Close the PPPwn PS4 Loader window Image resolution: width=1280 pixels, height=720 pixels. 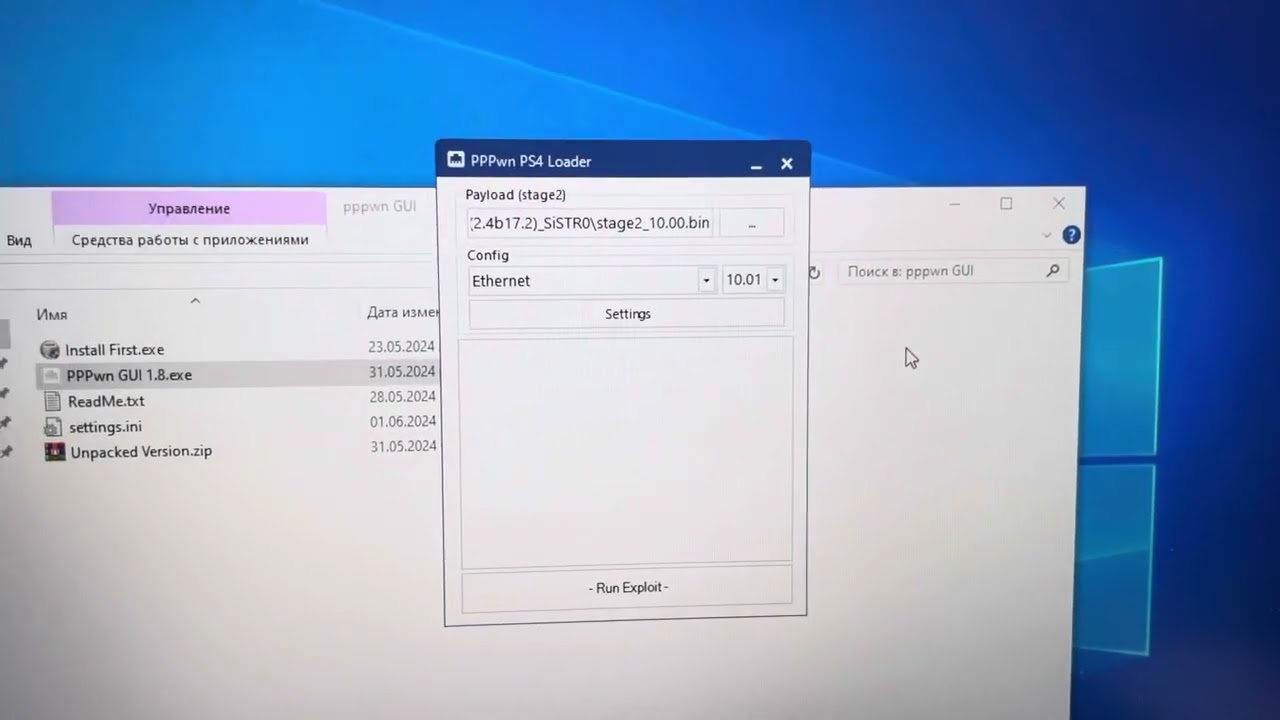point(787,164)
